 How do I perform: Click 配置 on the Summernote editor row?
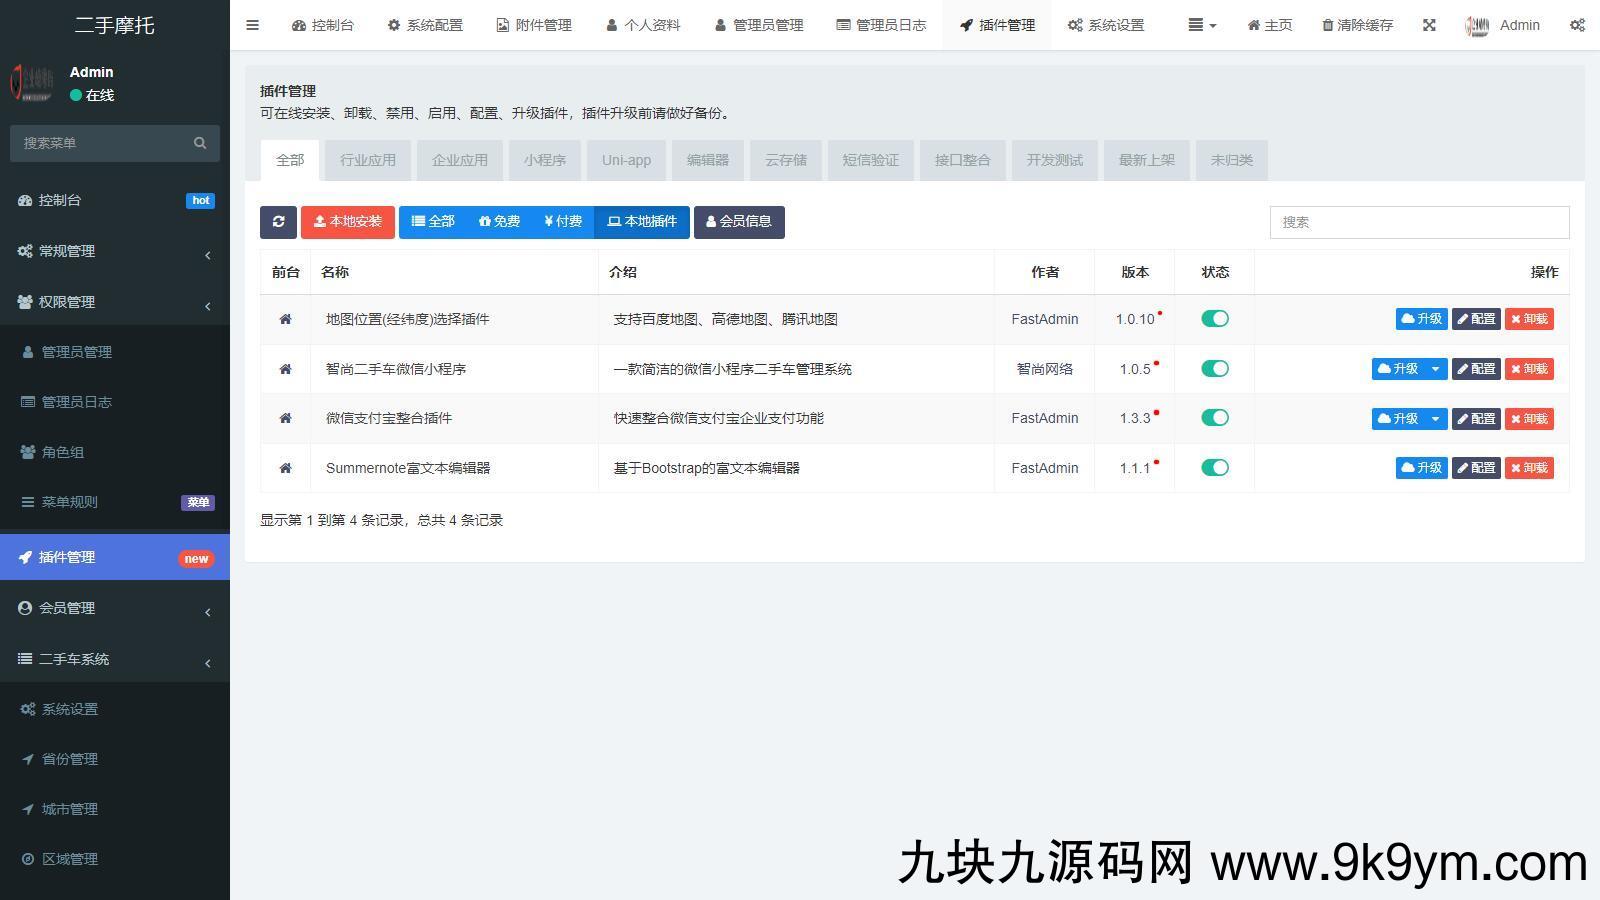(x=1475, y=467)
